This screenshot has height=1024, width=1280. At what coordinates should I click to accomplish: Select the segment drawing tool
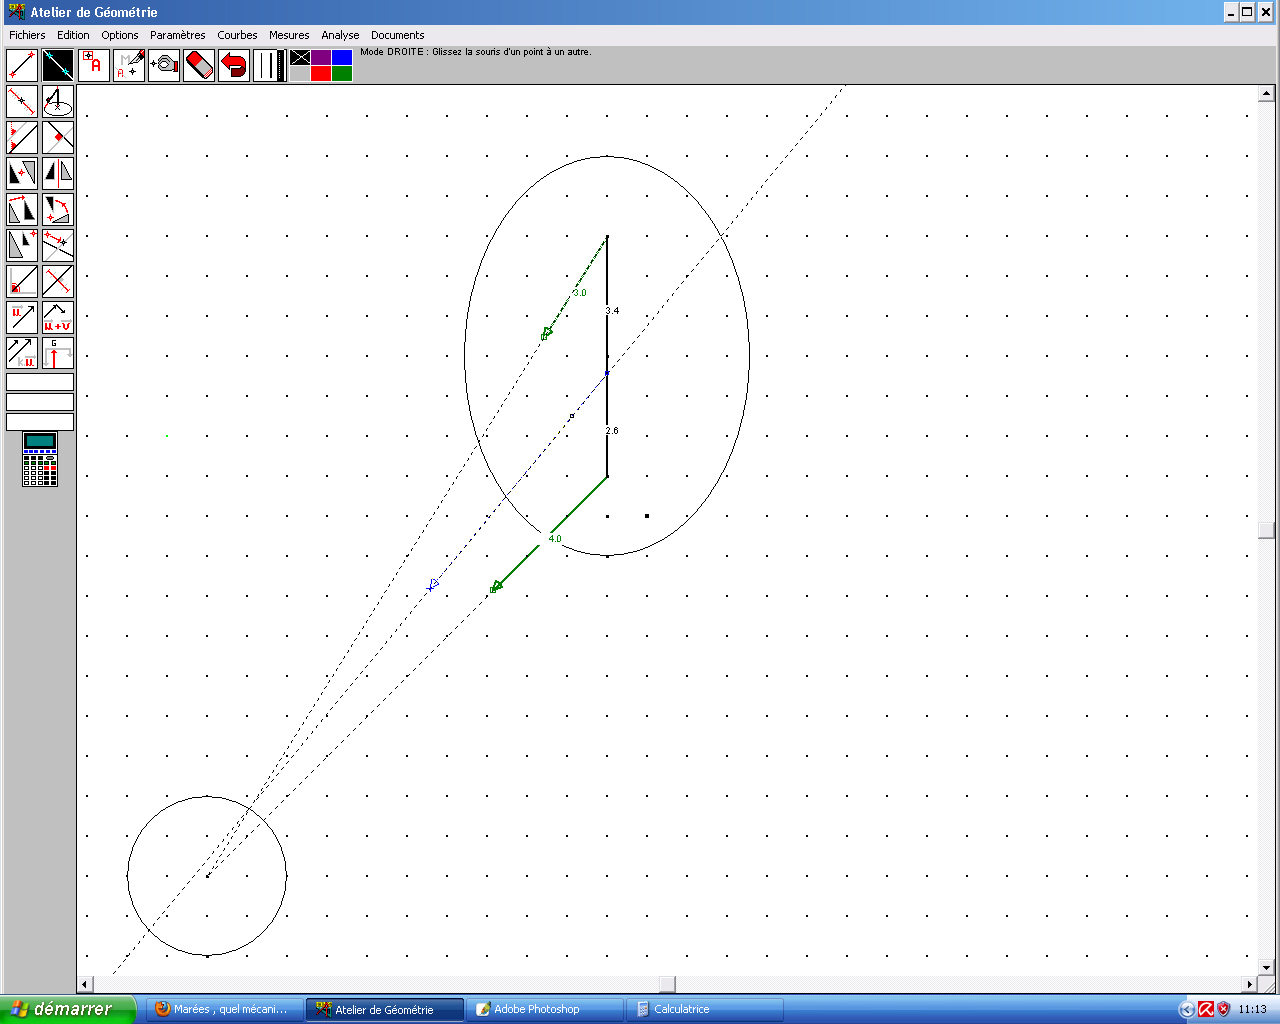point(22,65)
